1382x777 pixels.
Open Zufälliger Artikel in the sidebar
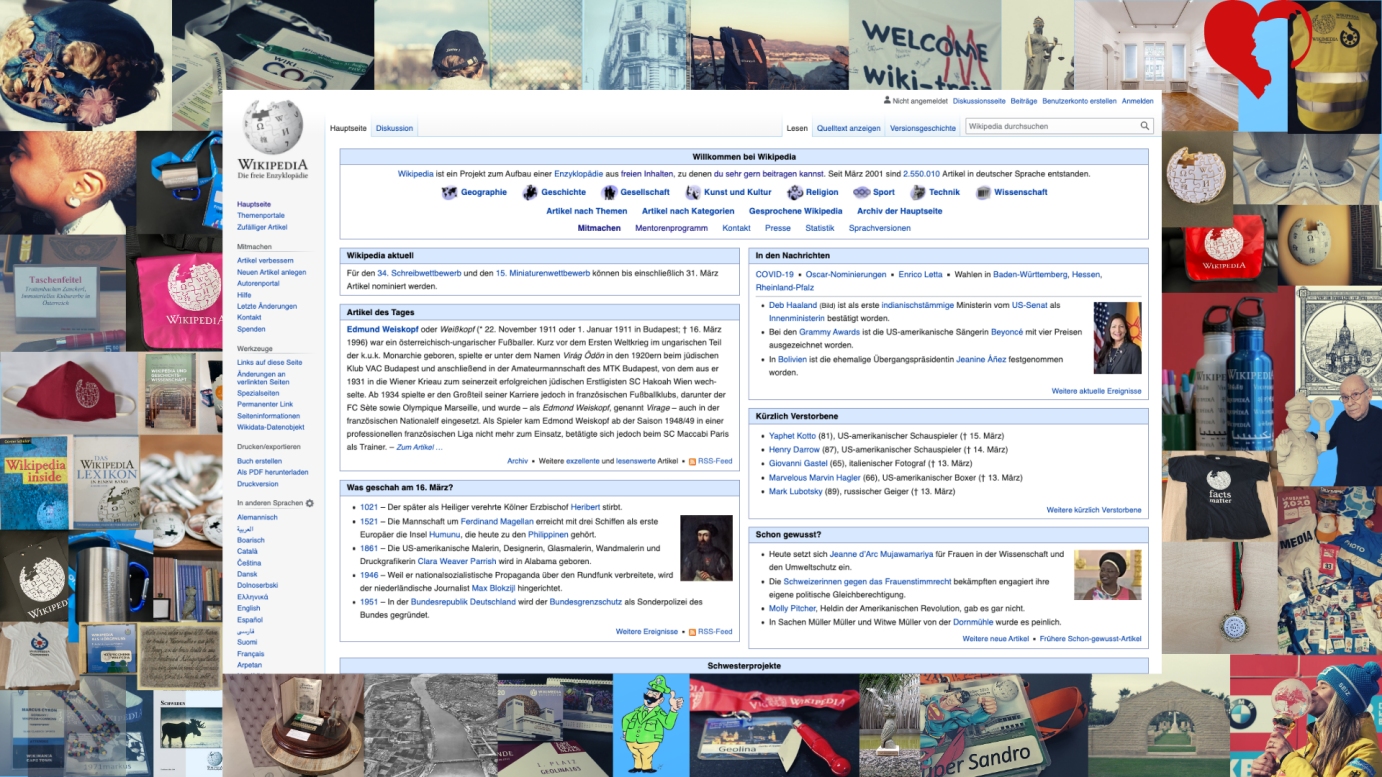[262, 227]
